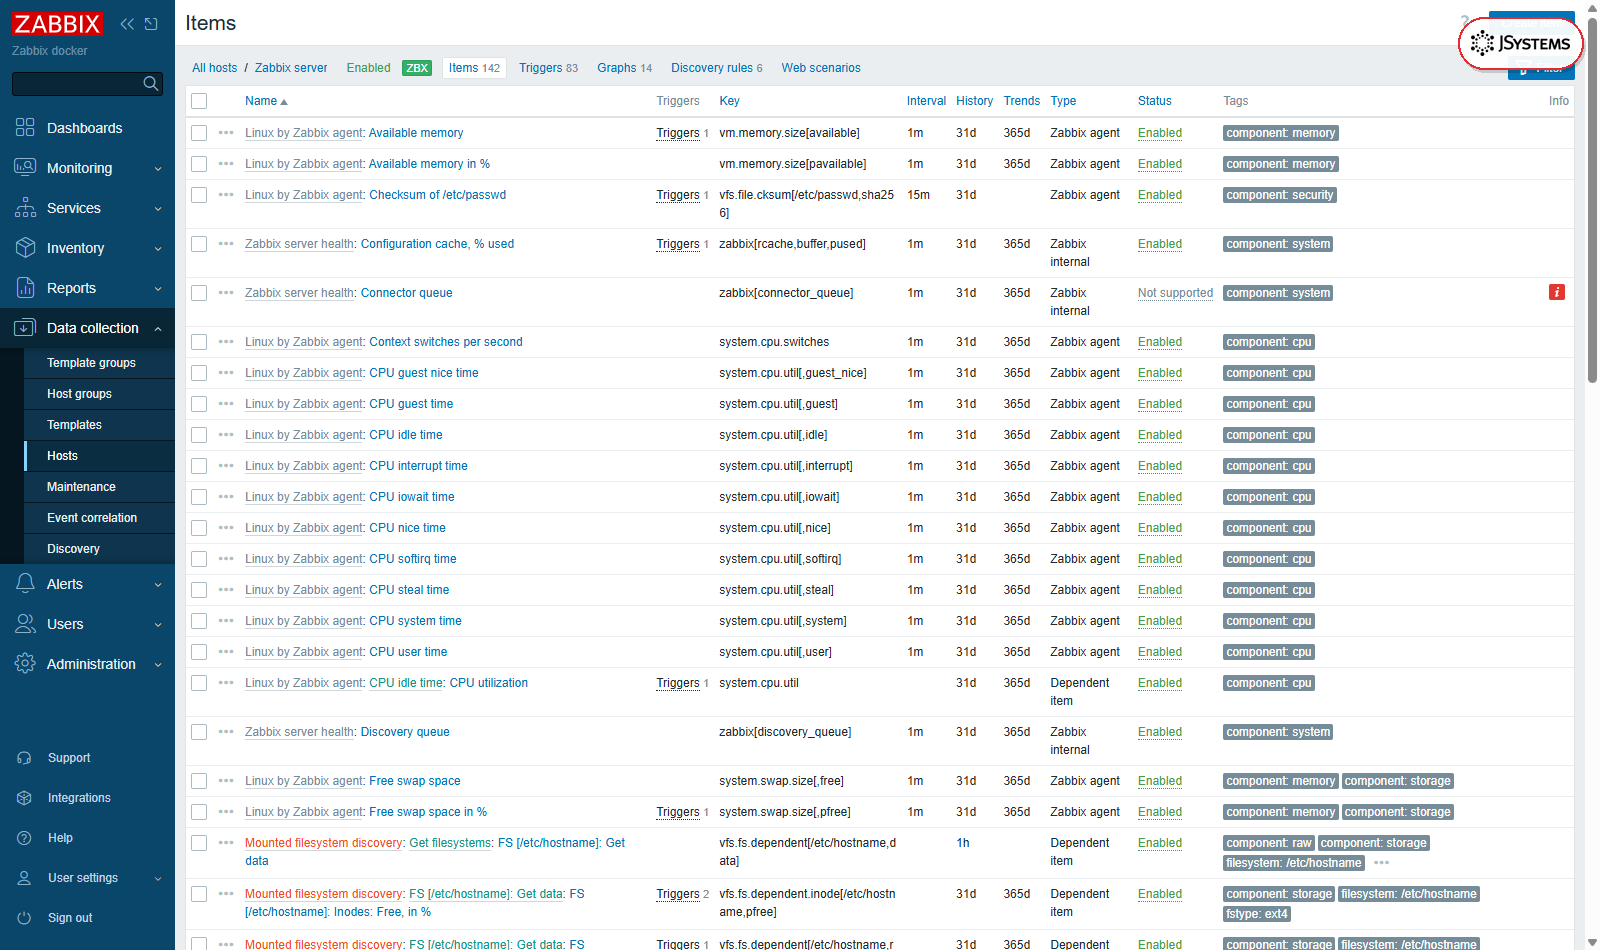The height and width of the screenshot is (950, 1600).
Task: Open the Graphs 14 link
Action: point(624,68)
